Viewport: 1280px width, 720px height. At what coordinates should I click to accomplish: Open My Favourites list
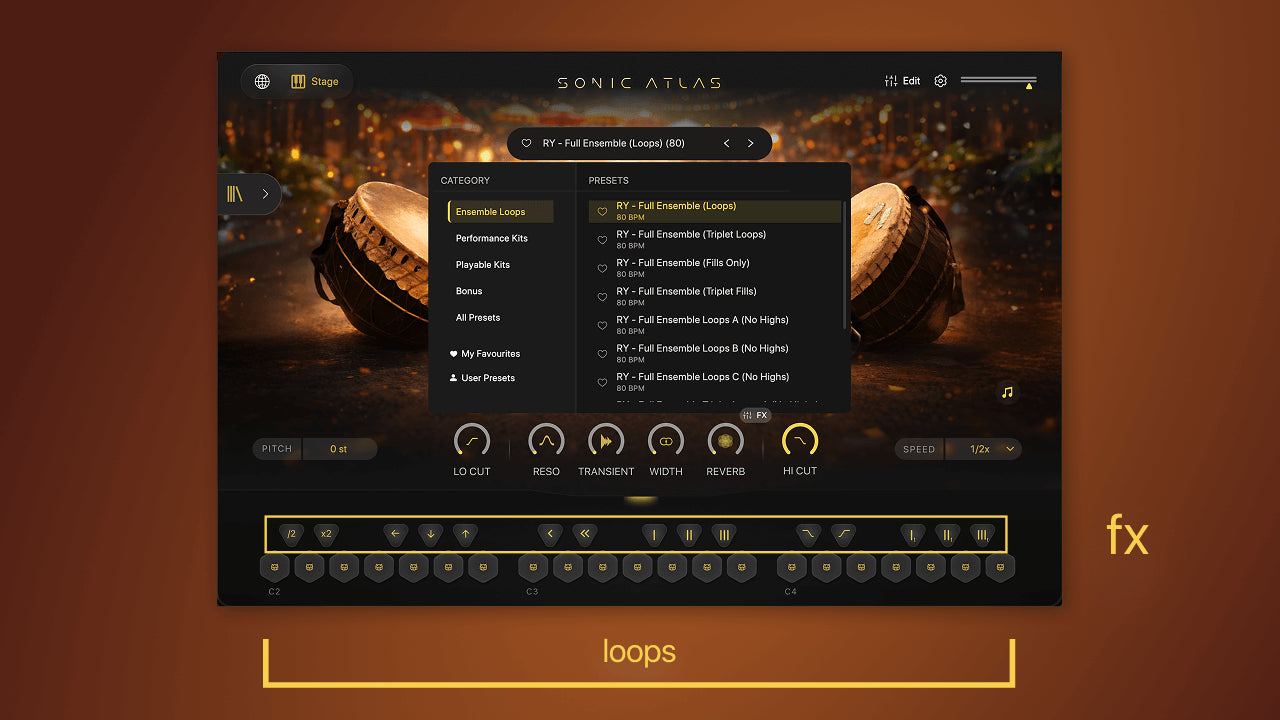point(485,354)
